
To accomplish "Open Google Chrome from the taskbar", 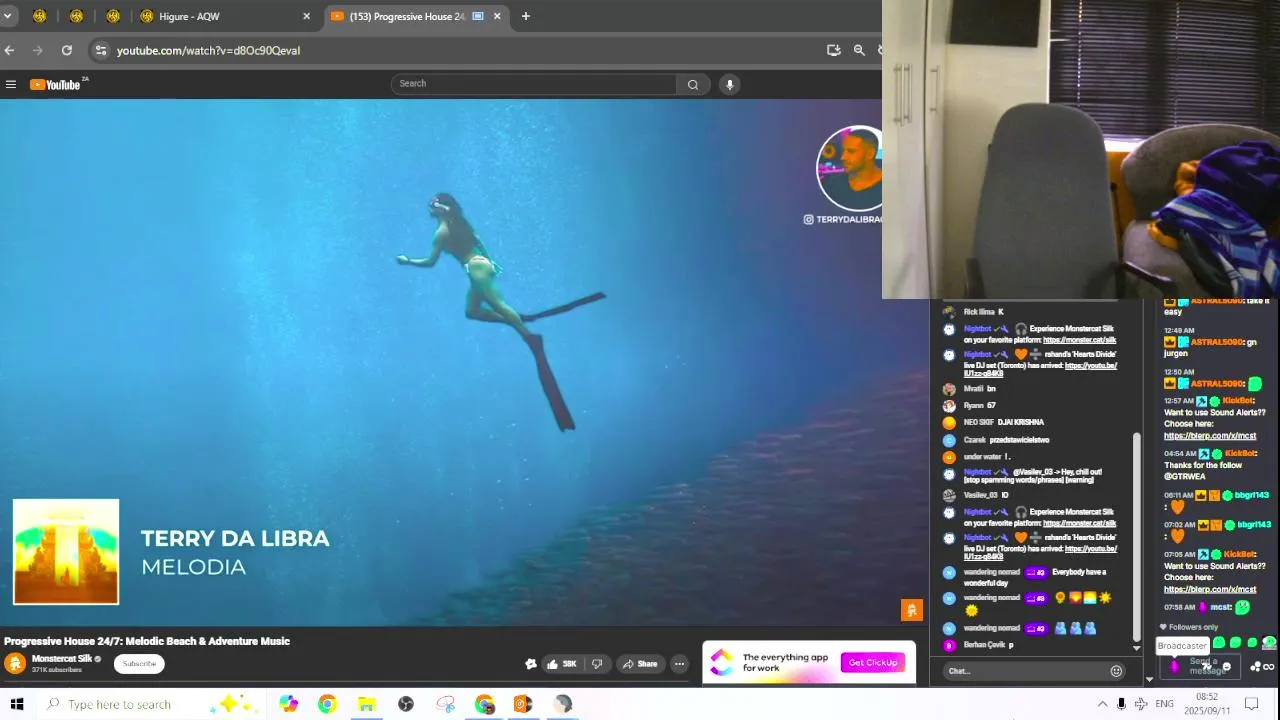I will coord(327,704).
